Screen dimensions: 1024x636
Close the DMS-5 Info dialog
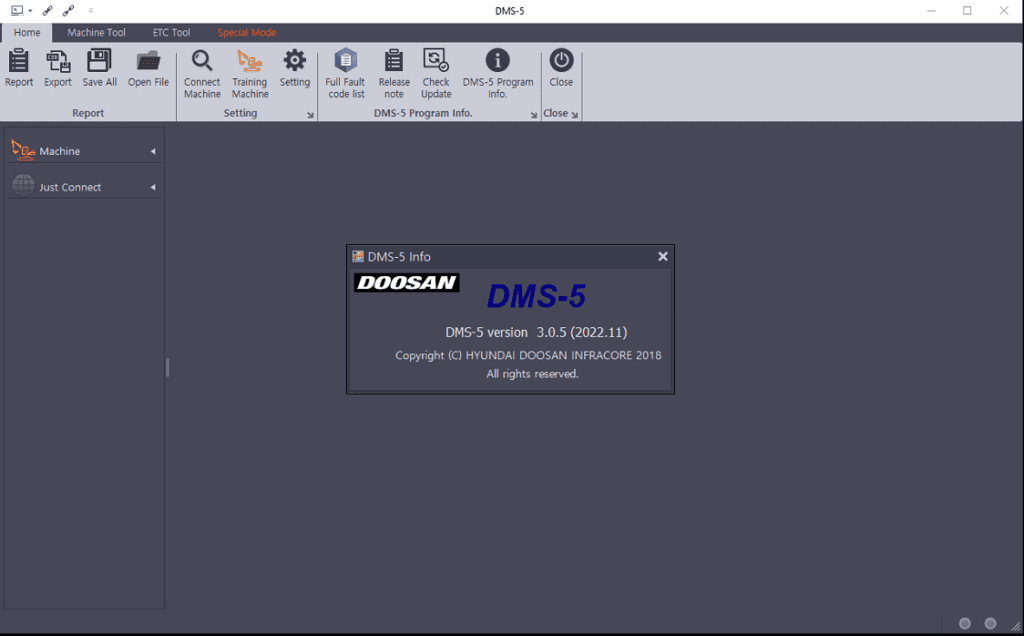662,257
